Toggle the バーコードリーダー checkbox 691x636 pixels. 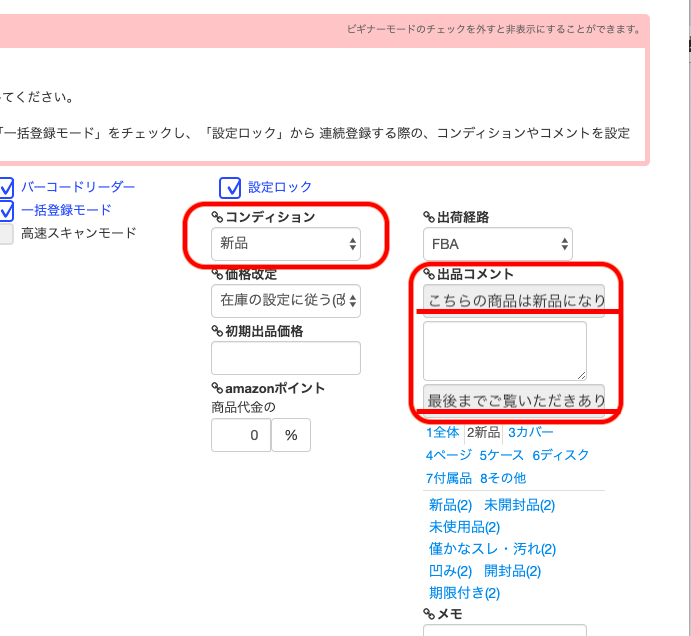[x=6, y=188]
